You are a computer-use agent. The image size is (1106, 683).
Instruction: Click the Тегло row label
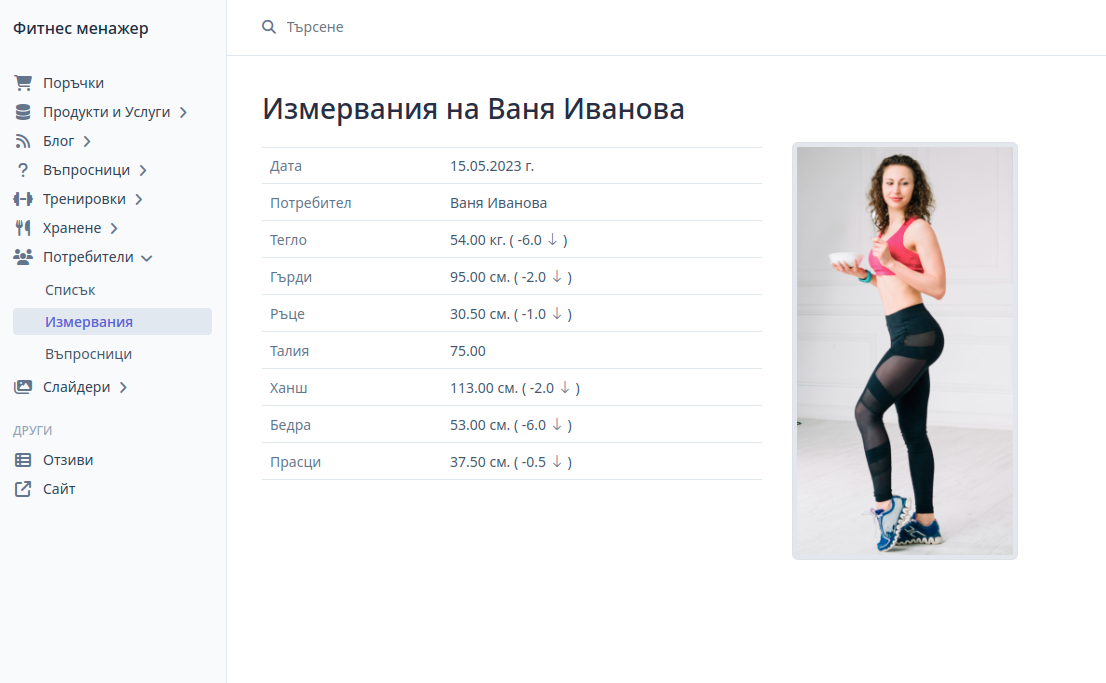288,240
